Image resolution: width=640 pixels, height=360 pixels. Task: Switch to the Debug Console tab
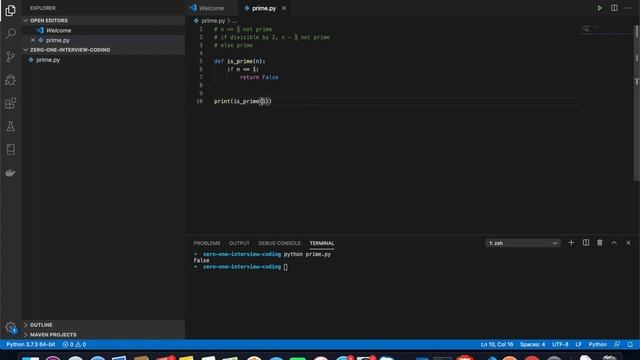[279, 243]
